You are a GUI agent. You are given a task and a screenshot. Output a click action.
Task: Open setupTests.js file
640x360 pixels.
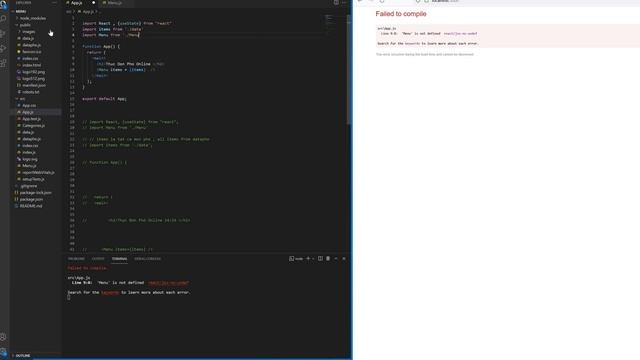(33, 179)
